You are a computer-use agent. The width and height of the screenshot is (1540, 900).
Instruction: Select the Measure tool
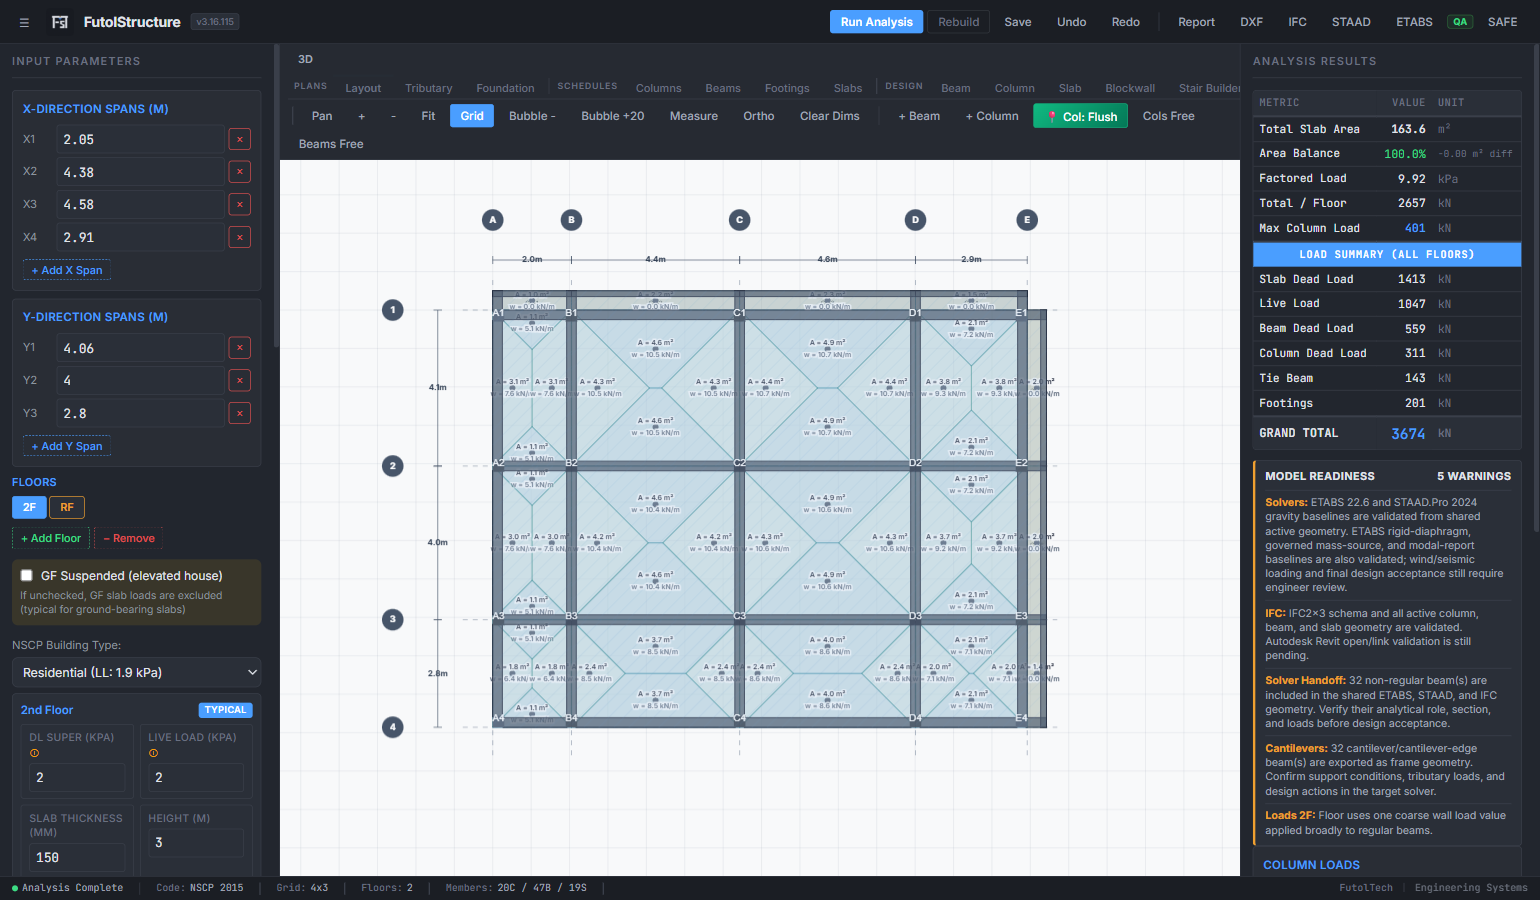coord(694,116)
